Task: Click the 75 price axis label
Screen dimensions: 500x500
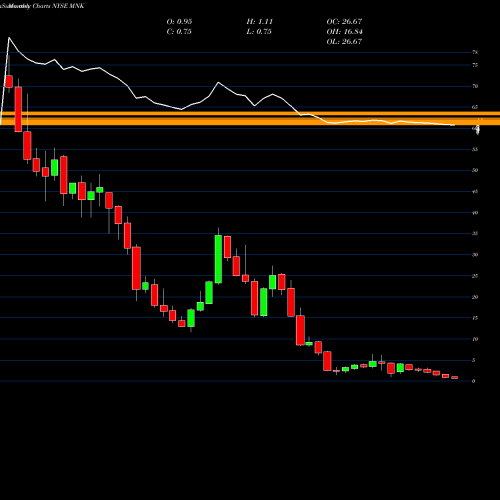Action: pos(475,65)
